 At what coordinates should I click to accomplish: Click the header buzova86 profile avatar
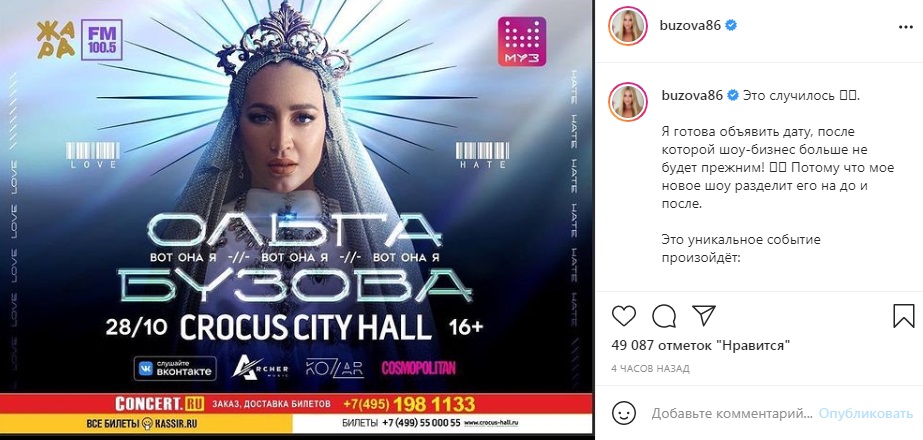(628, 27)
